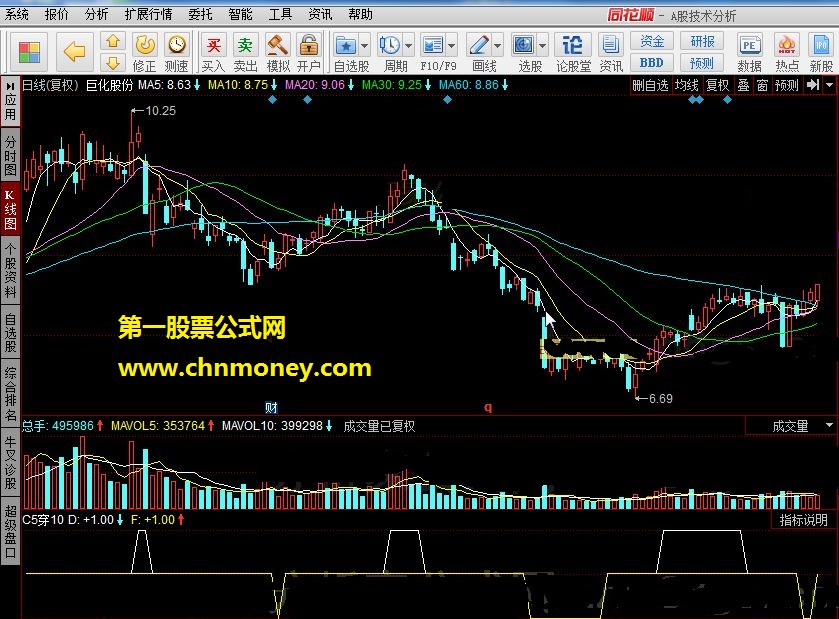
Task: Open the 扩展行情 menu
Action: pos(149,14)
